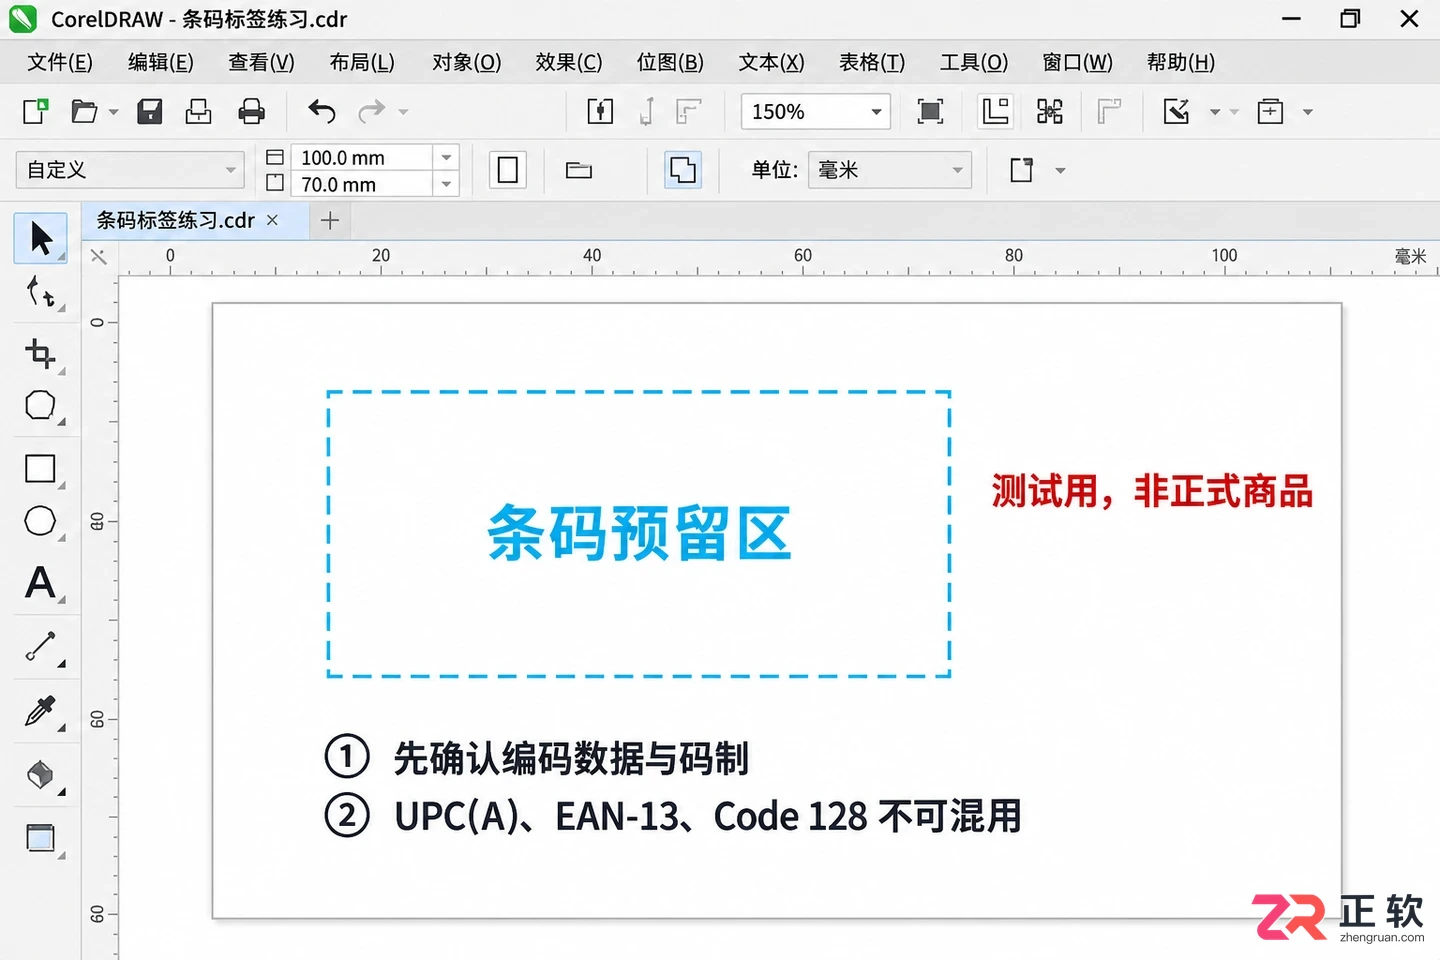This screenshot has width=1440, height=960.
Task: Undo the last action
Action: 321,111
